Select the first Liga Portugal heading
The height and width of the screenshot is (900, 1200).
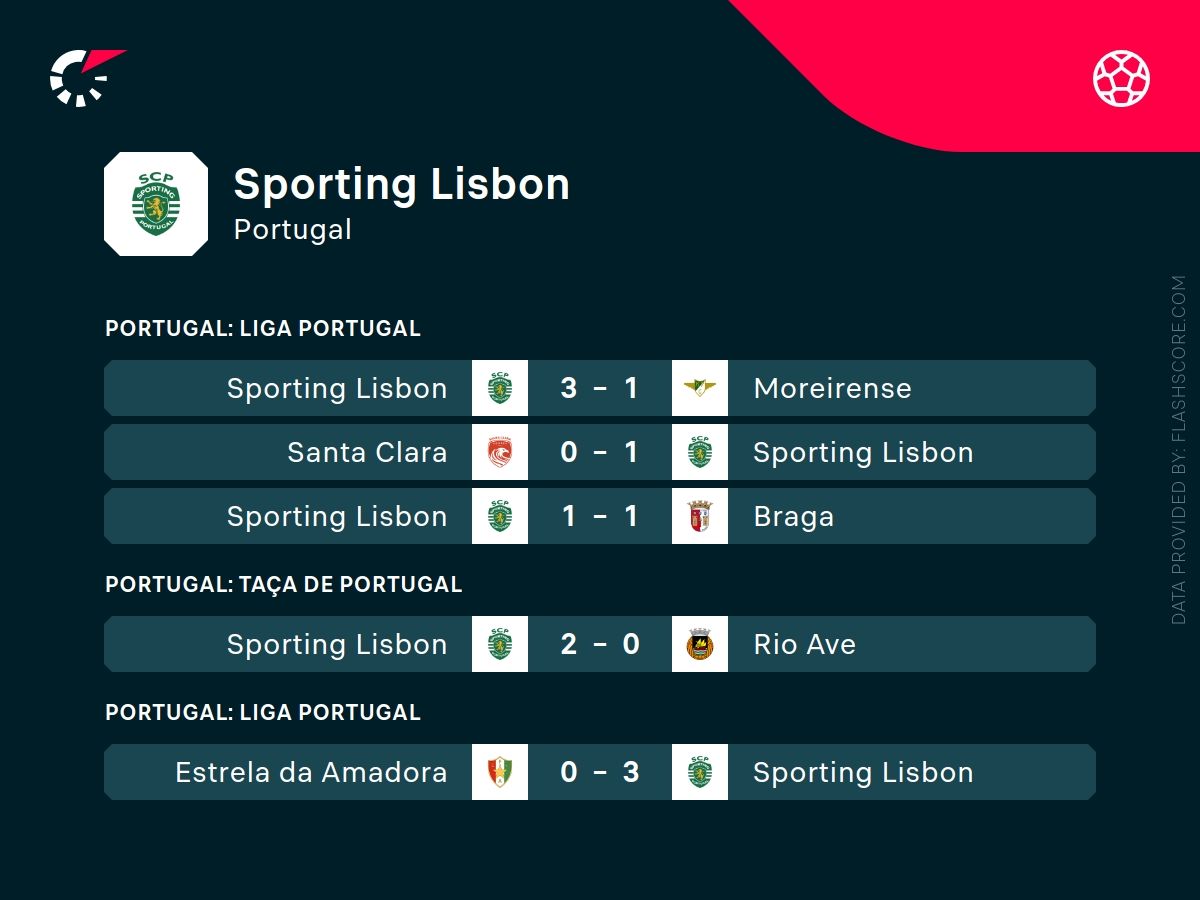[263, 328]
